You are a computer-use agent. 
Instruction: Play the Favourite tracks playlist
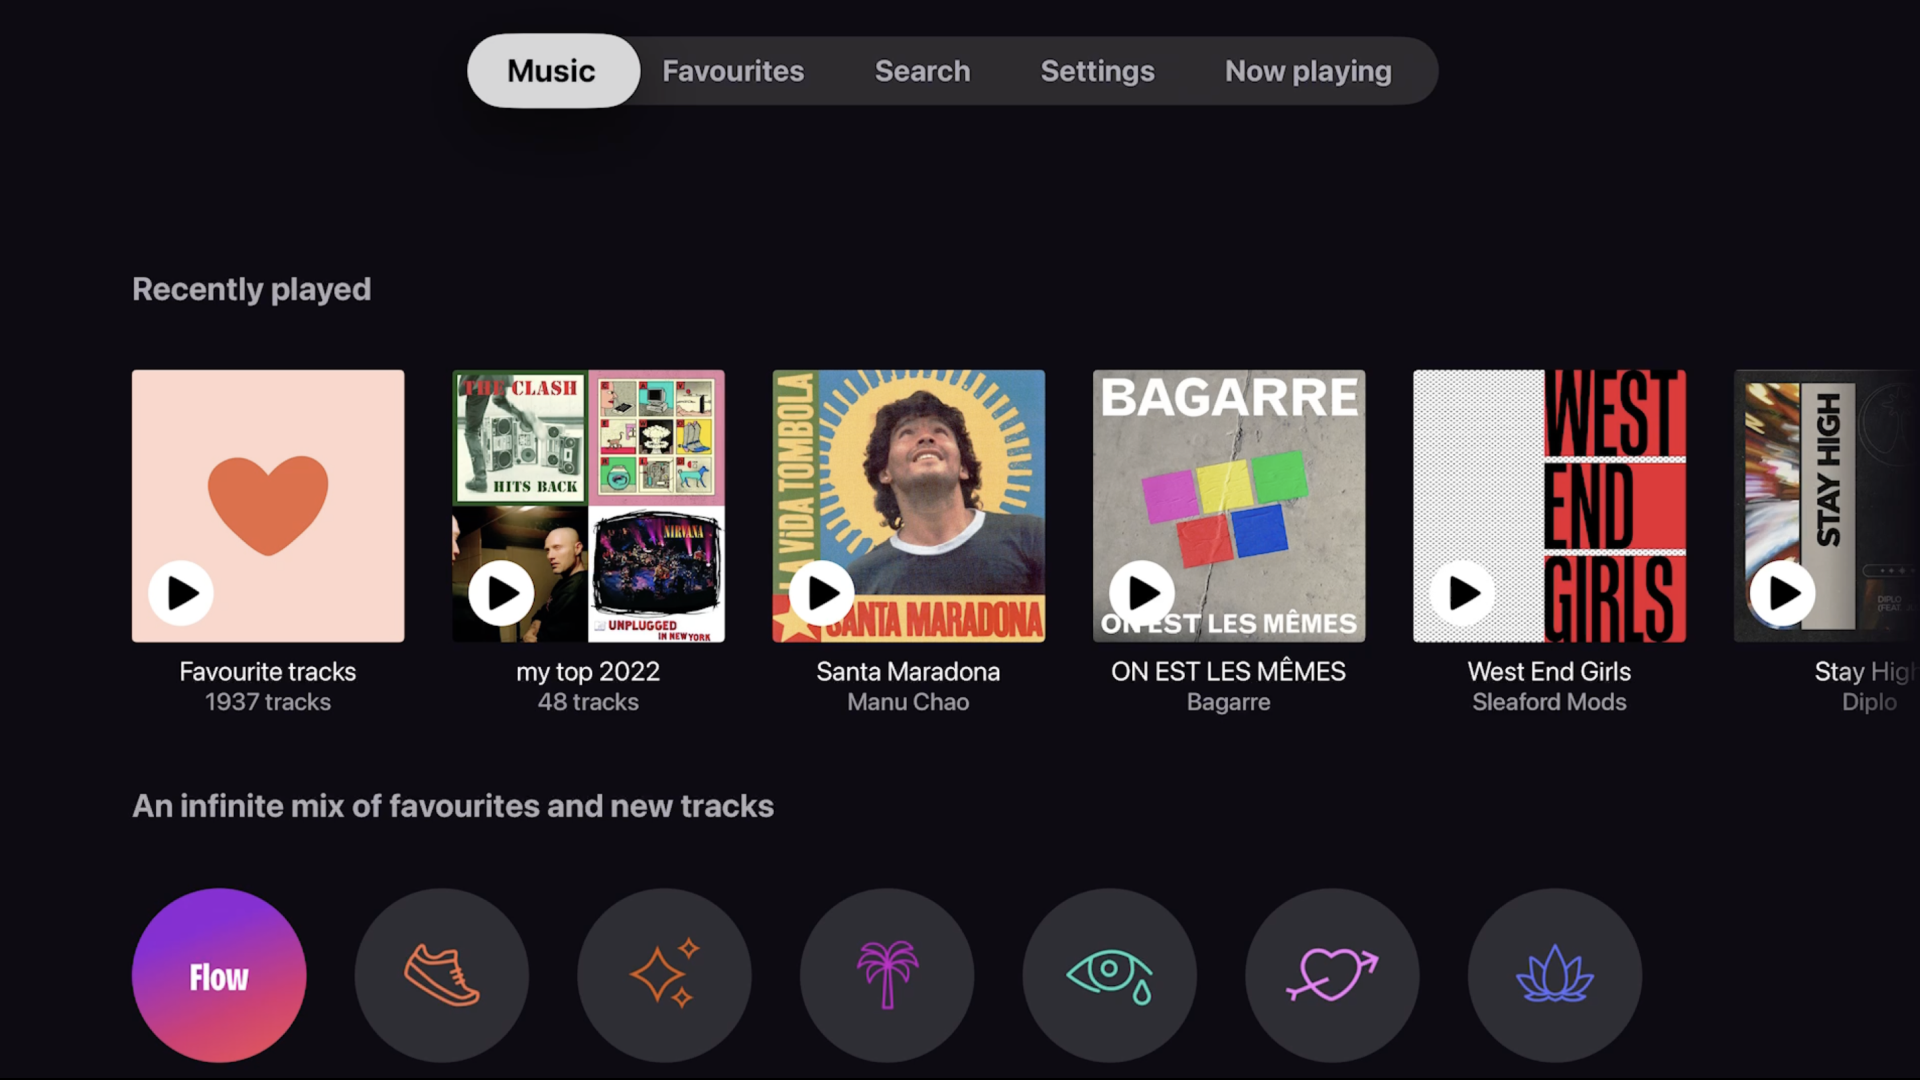[x=181, y=593]
